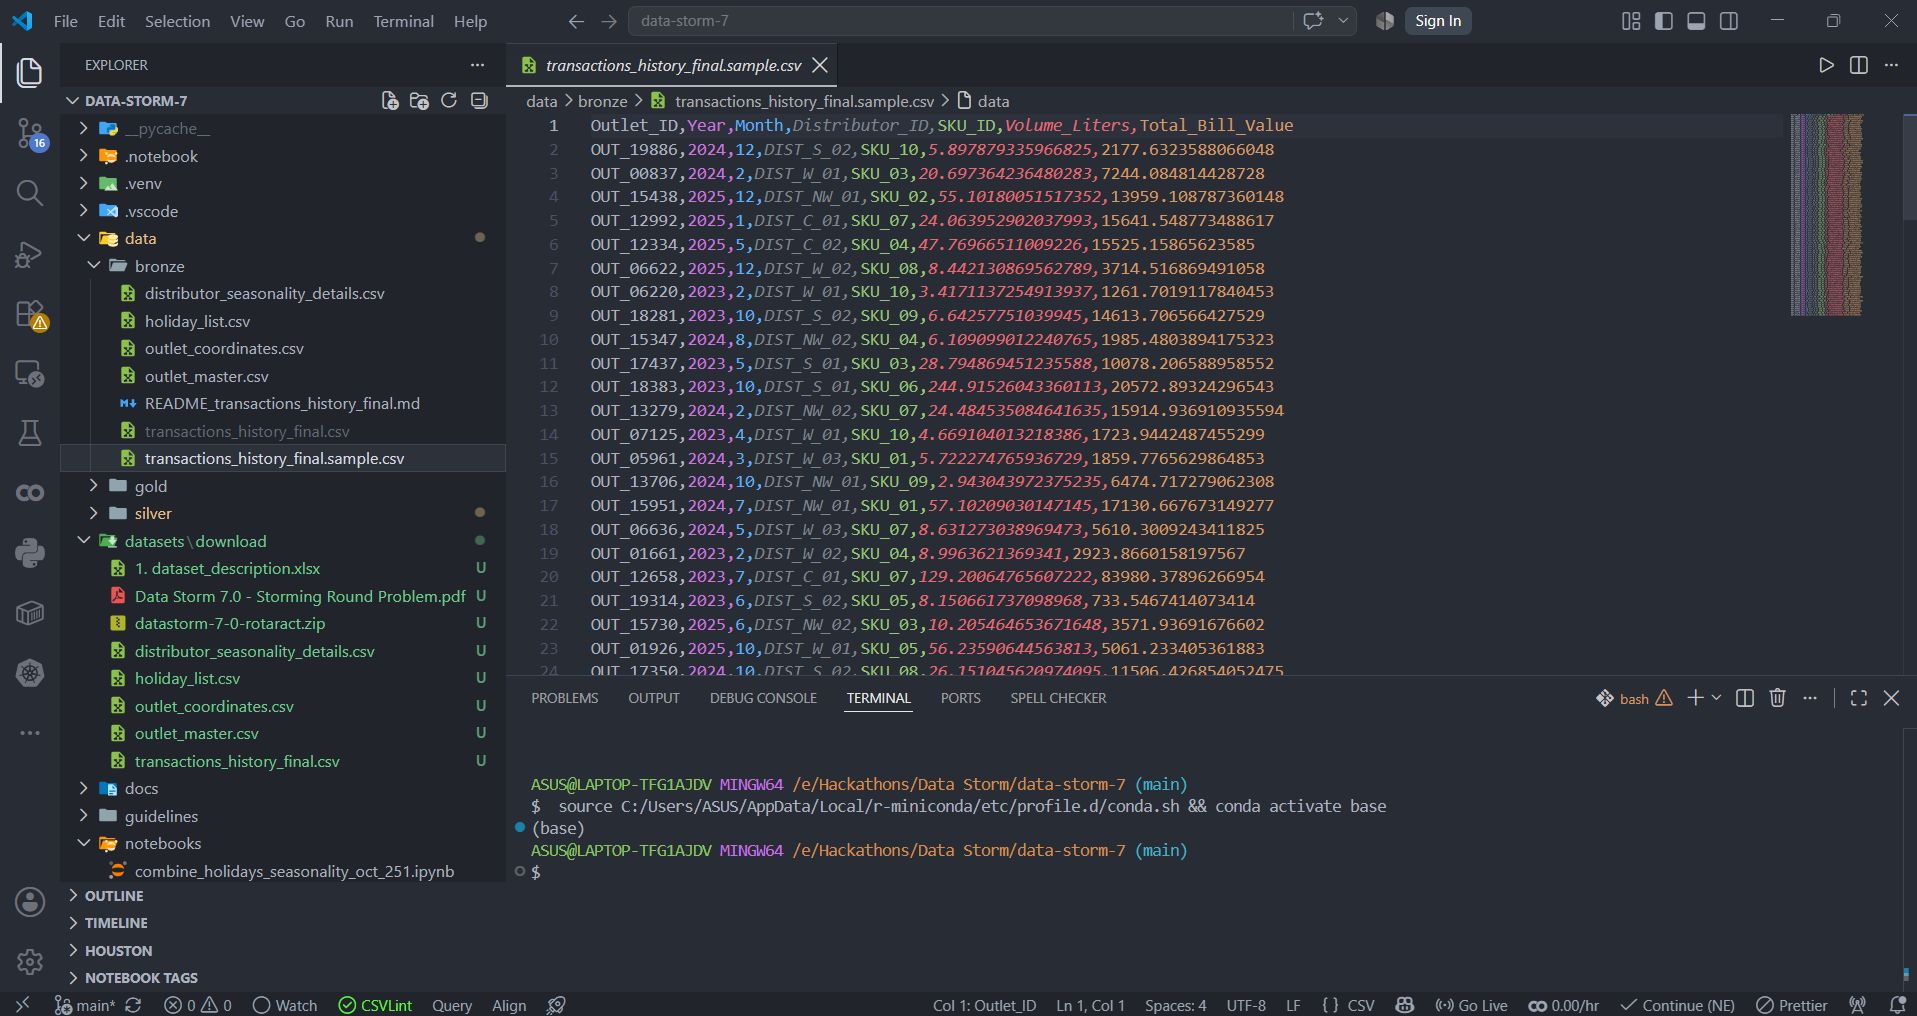Collapse all folders in explorer
Viewport: 1917px width, 1016px height.
coord(479,101)
